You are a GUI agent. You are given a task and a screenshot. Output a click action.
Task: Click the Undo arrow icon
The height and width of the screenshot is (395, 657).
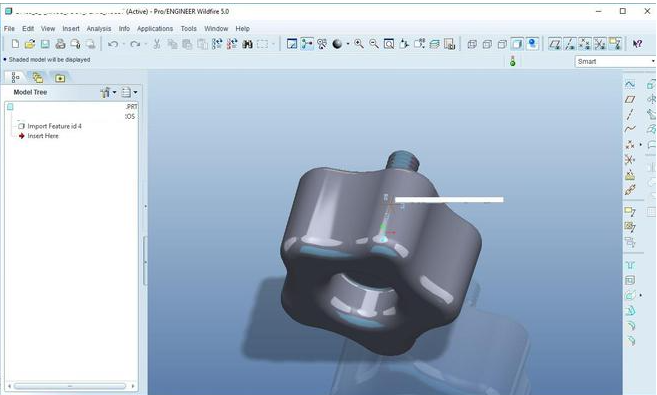coord(113,44)
